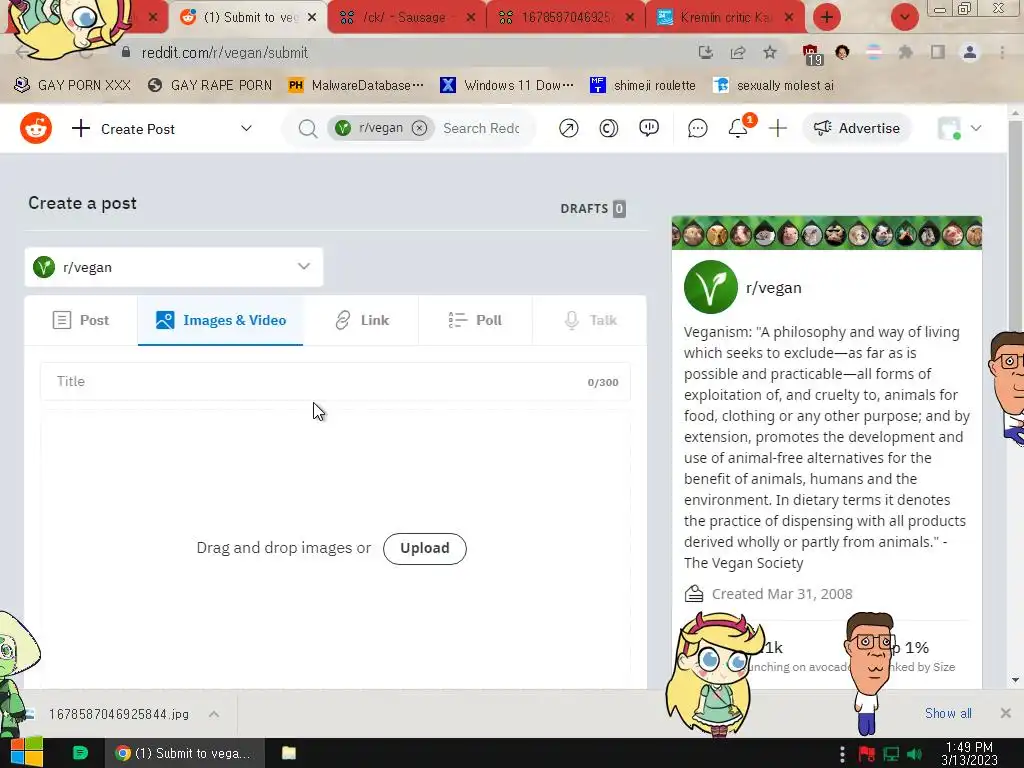The width and height of the screenshot is (1024, 768).
Task: Show hidden tray icons overflow
Action: (x=842, y=754)
